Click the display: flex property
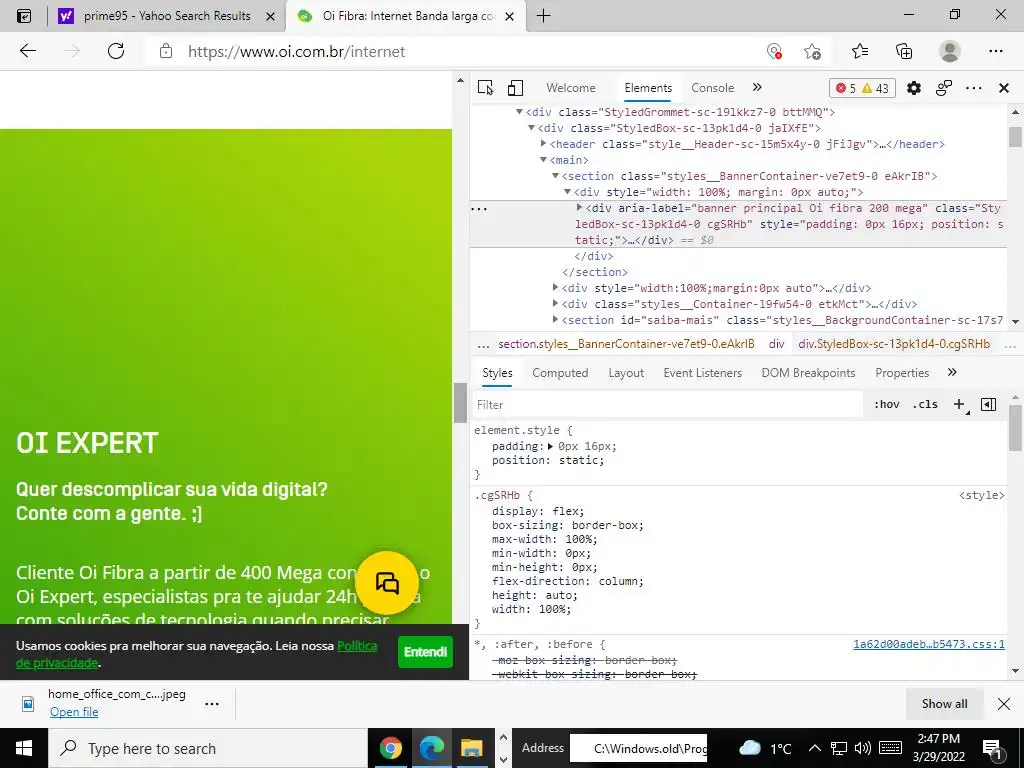This screenshot has width=1024, height=768. [538, 511]
